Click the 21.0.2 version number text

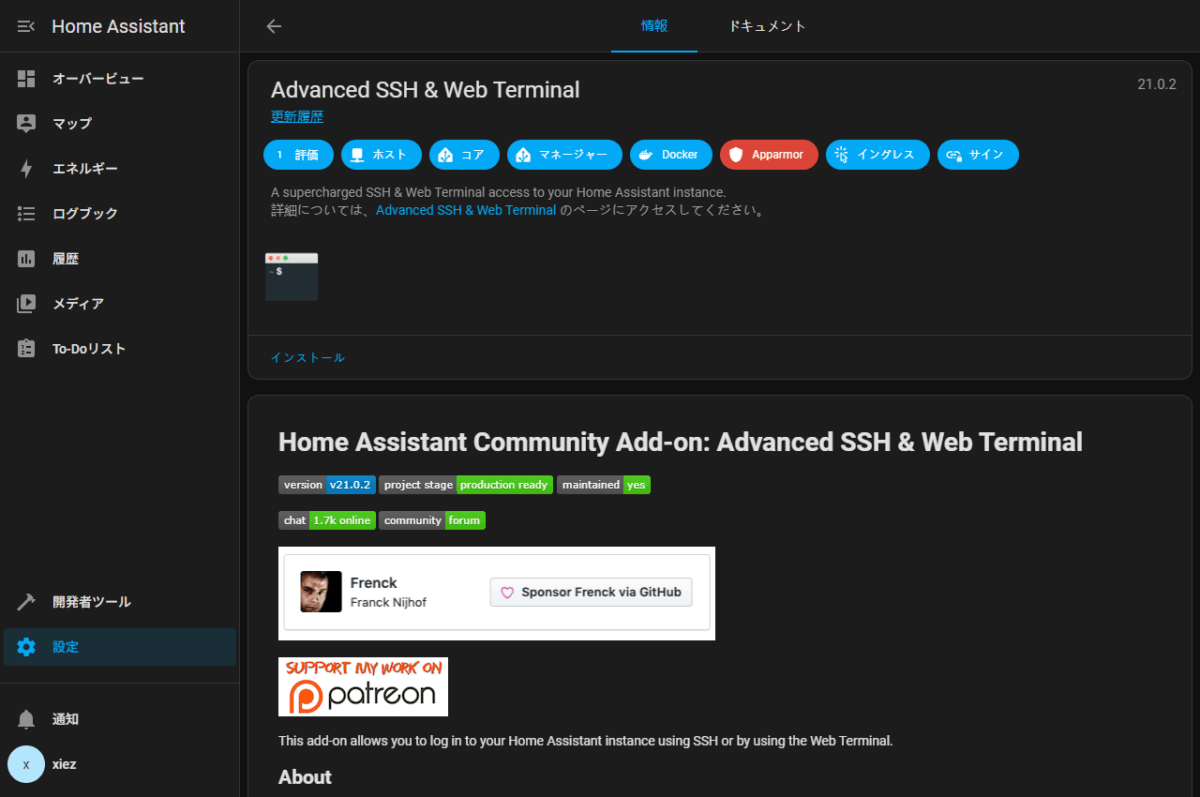coord(1157,84)
